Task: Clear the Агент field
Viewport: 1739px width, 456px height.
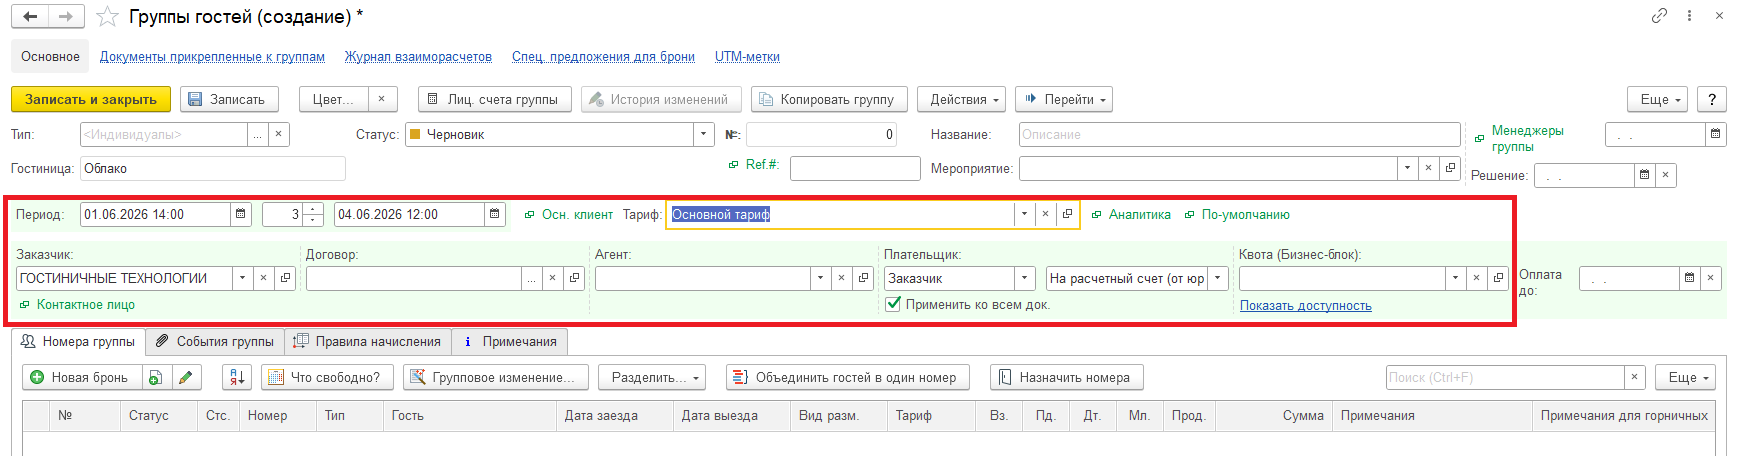Action: pos(842,278)
